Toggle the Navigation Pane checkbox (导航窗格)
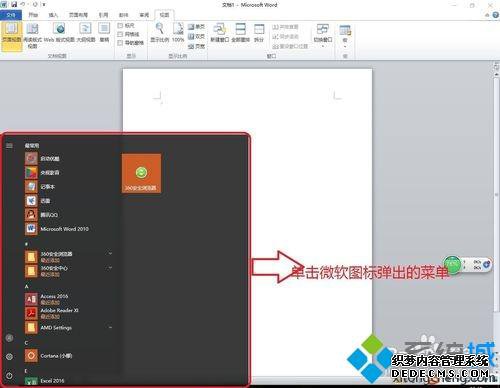This screenshot has height=388, width=500. pyautogui.click(x=120, y=43)
